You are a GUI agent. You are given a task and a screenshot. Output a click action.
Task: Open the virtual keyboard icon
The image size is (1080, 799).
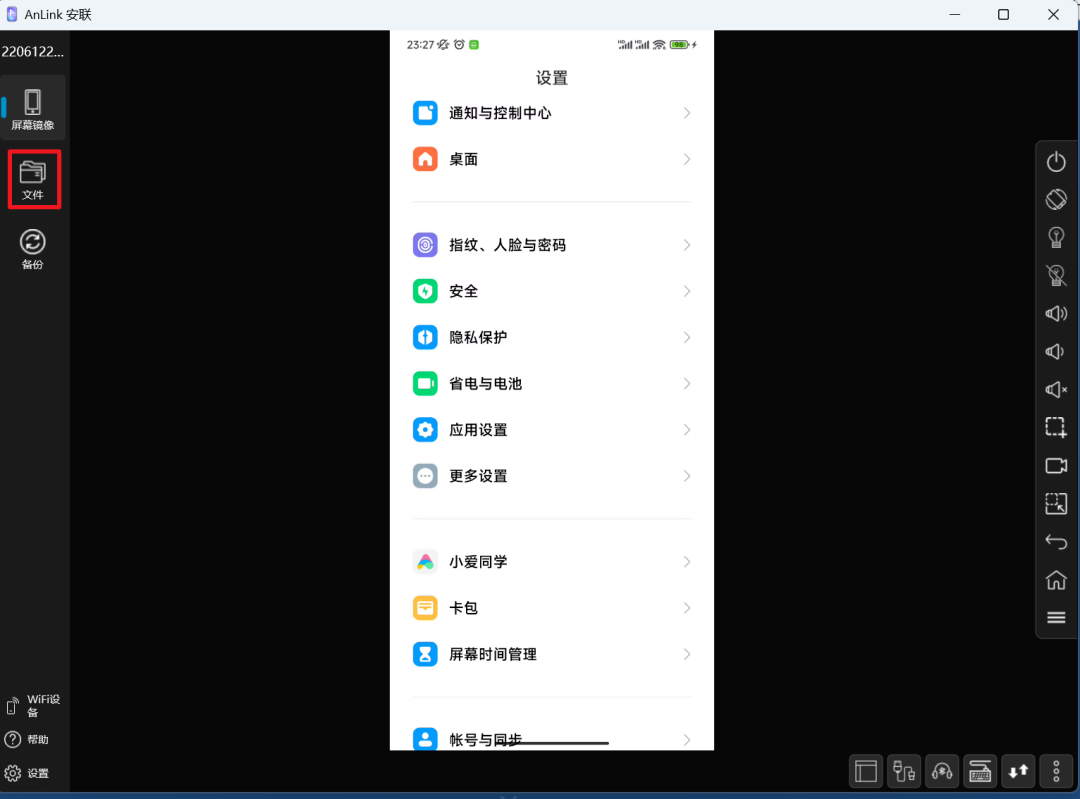(x=979, y=771)
